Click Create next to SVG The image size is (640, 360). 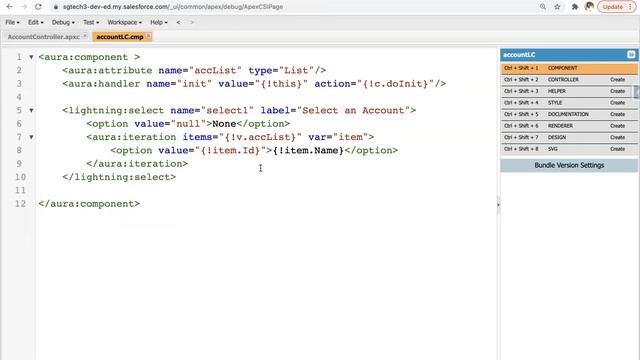[618, 149]
